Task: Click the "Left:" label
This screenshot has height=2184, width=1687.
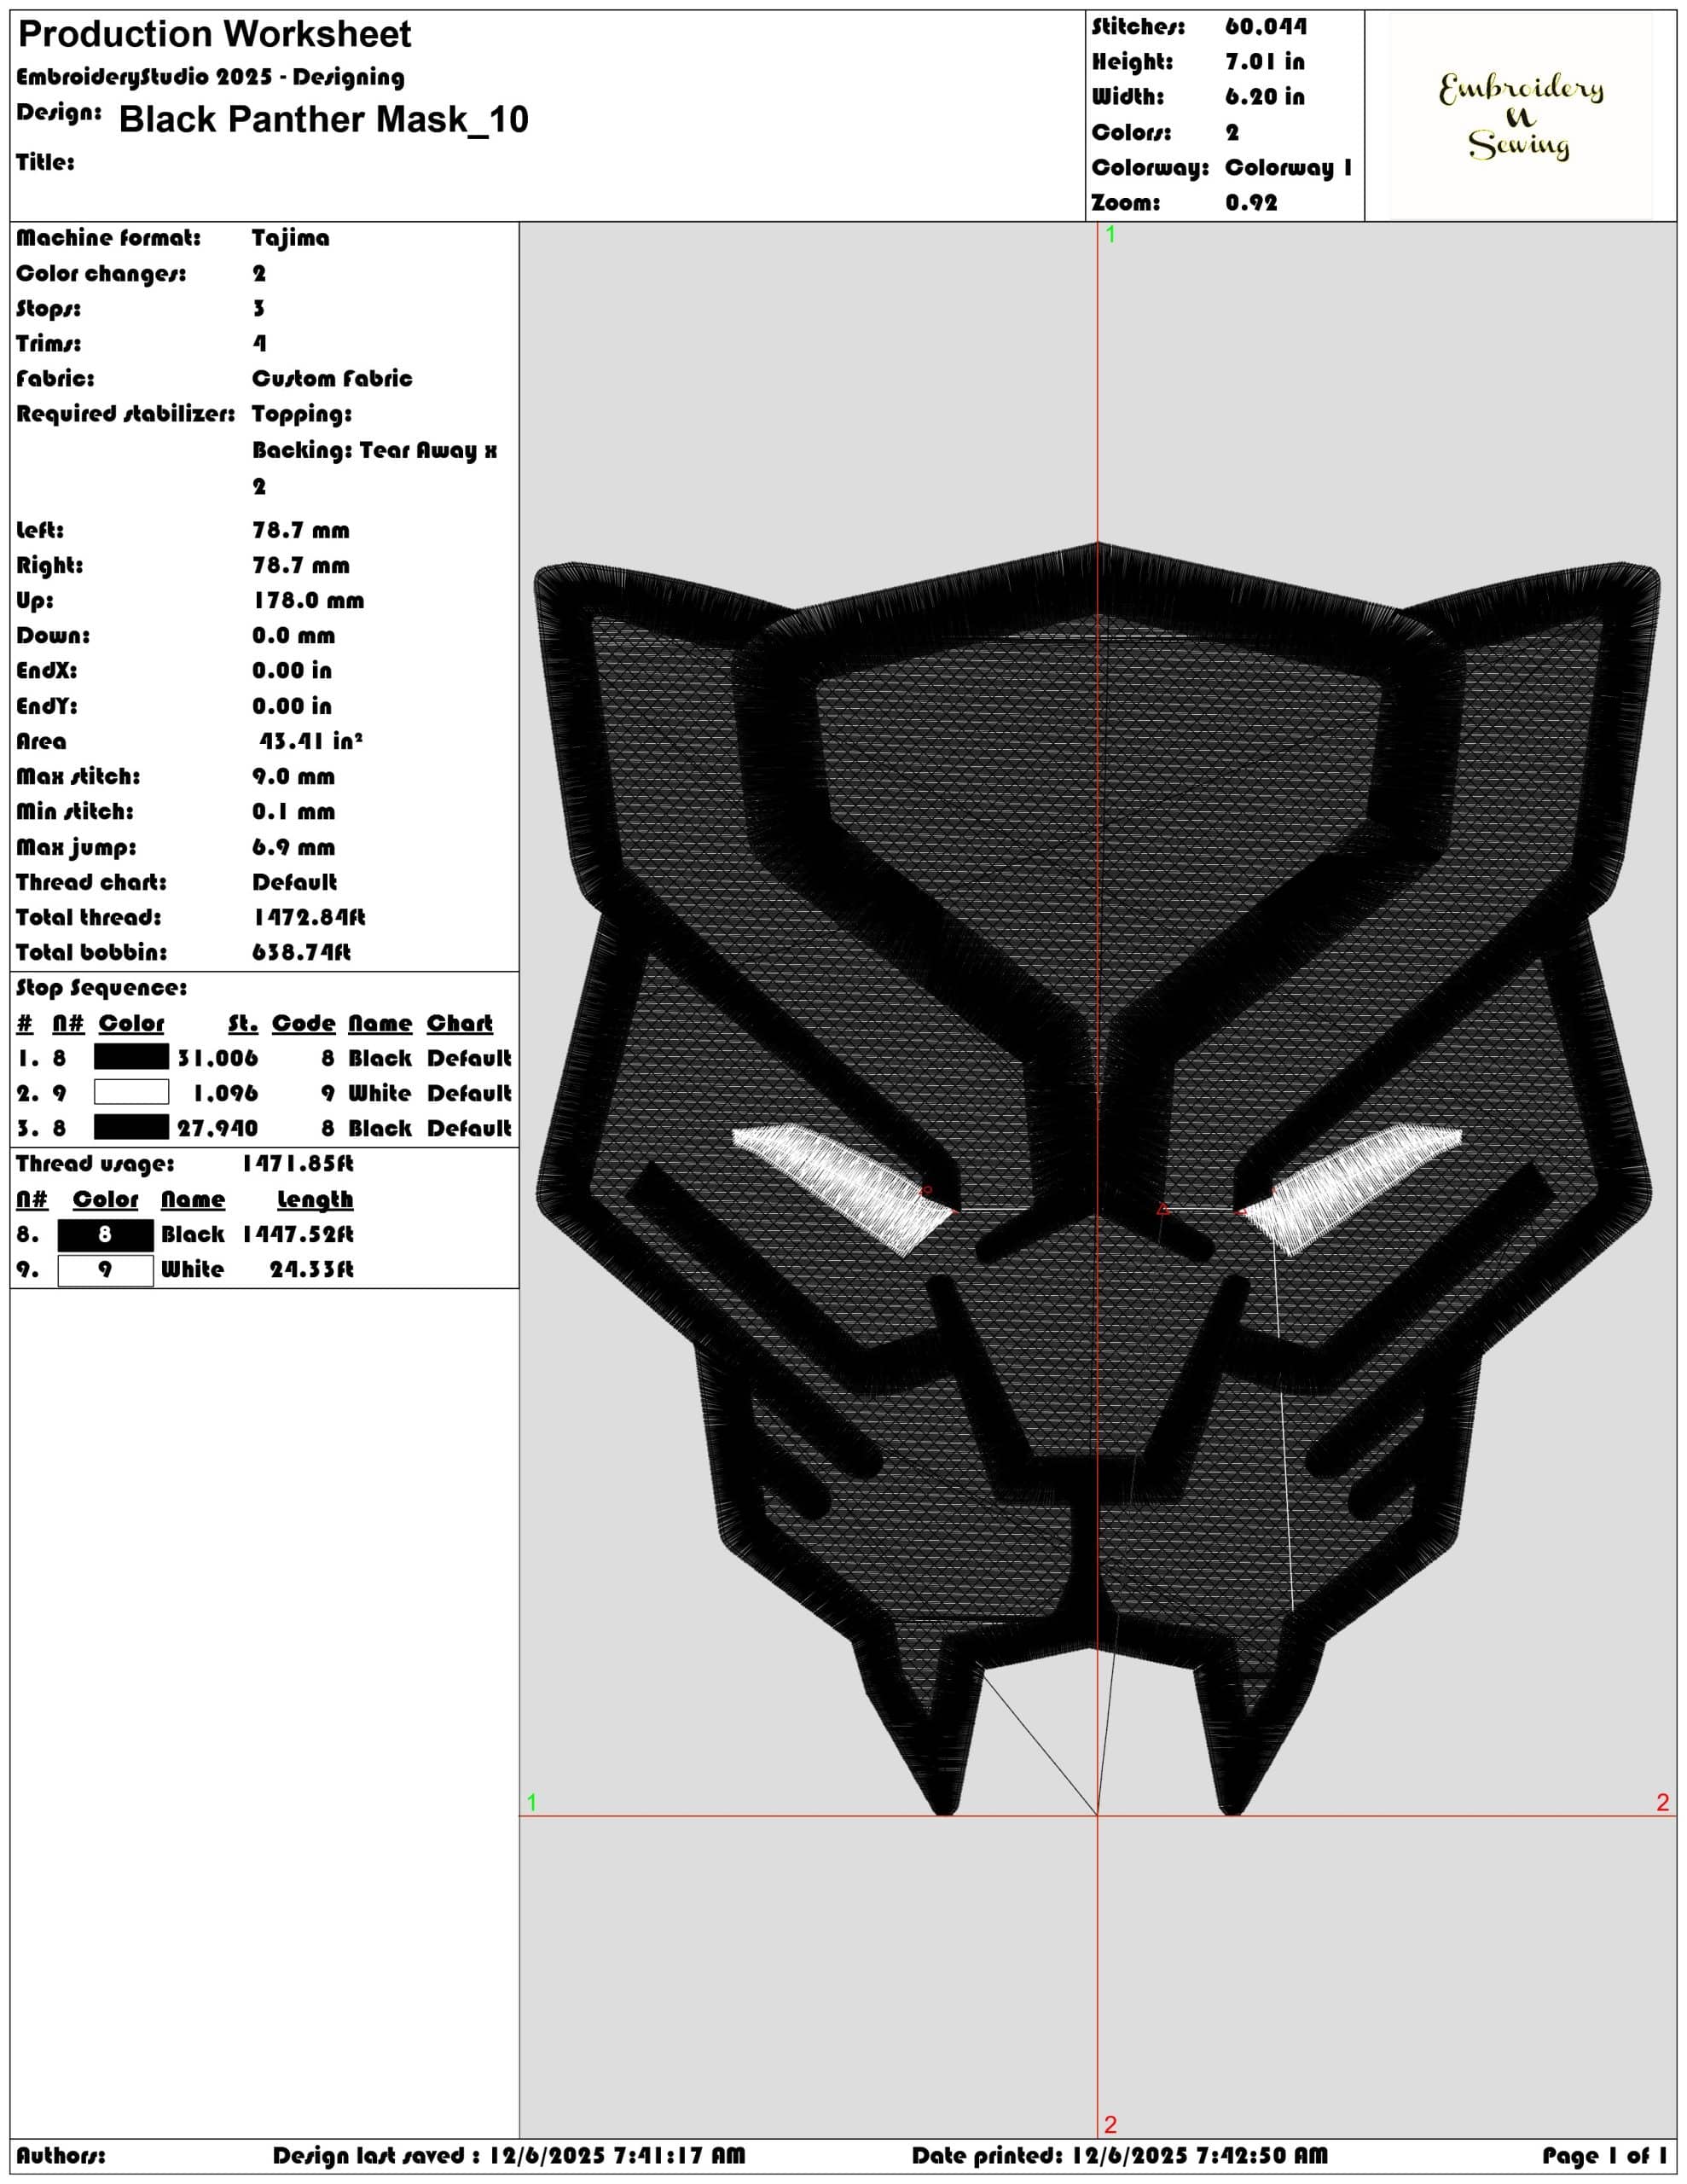Action: coord(40,530)
